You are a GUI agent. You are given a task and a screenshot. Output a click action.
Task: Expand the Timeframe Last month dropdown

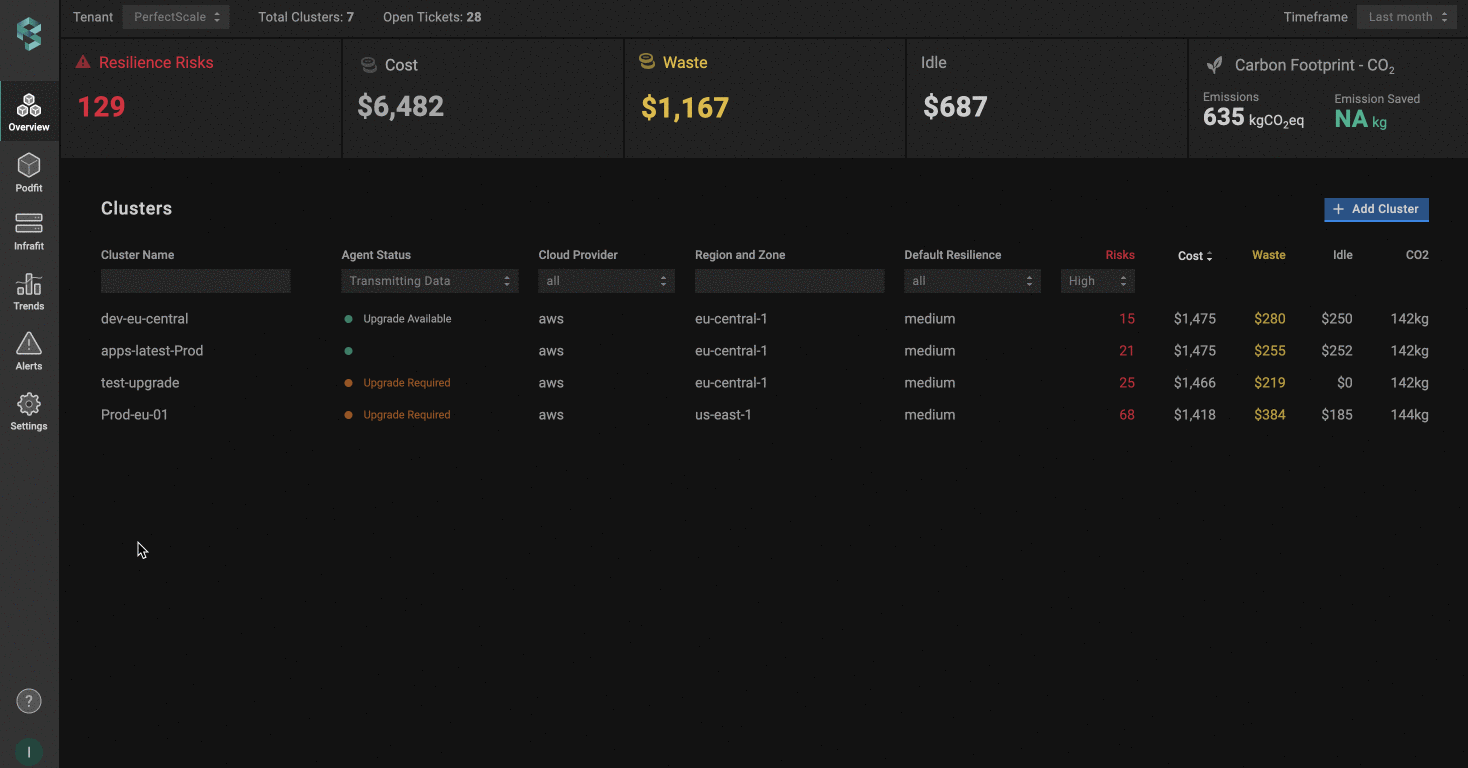[1406, 17]
